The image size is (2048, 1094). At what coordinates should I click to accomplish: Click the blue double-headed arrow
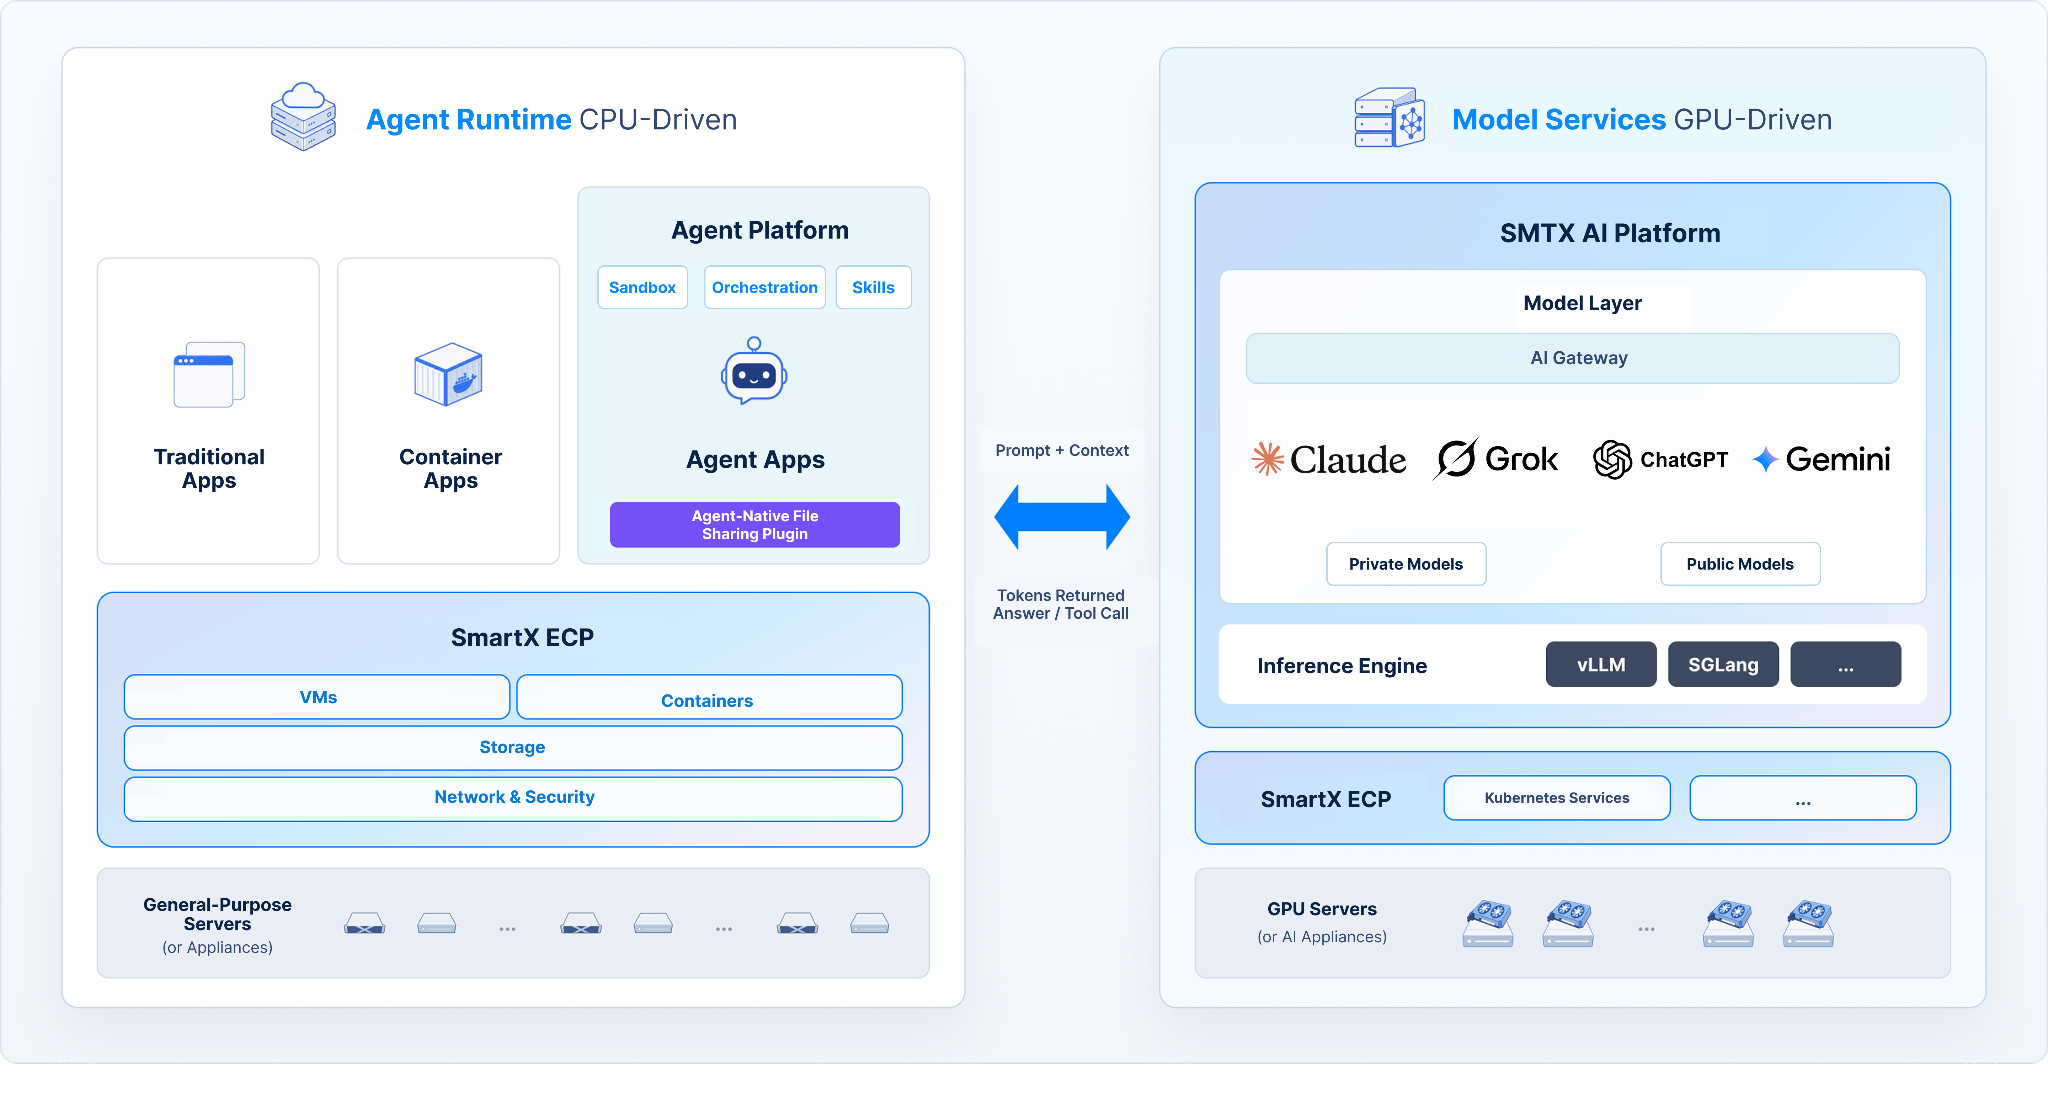[1062, 517]
